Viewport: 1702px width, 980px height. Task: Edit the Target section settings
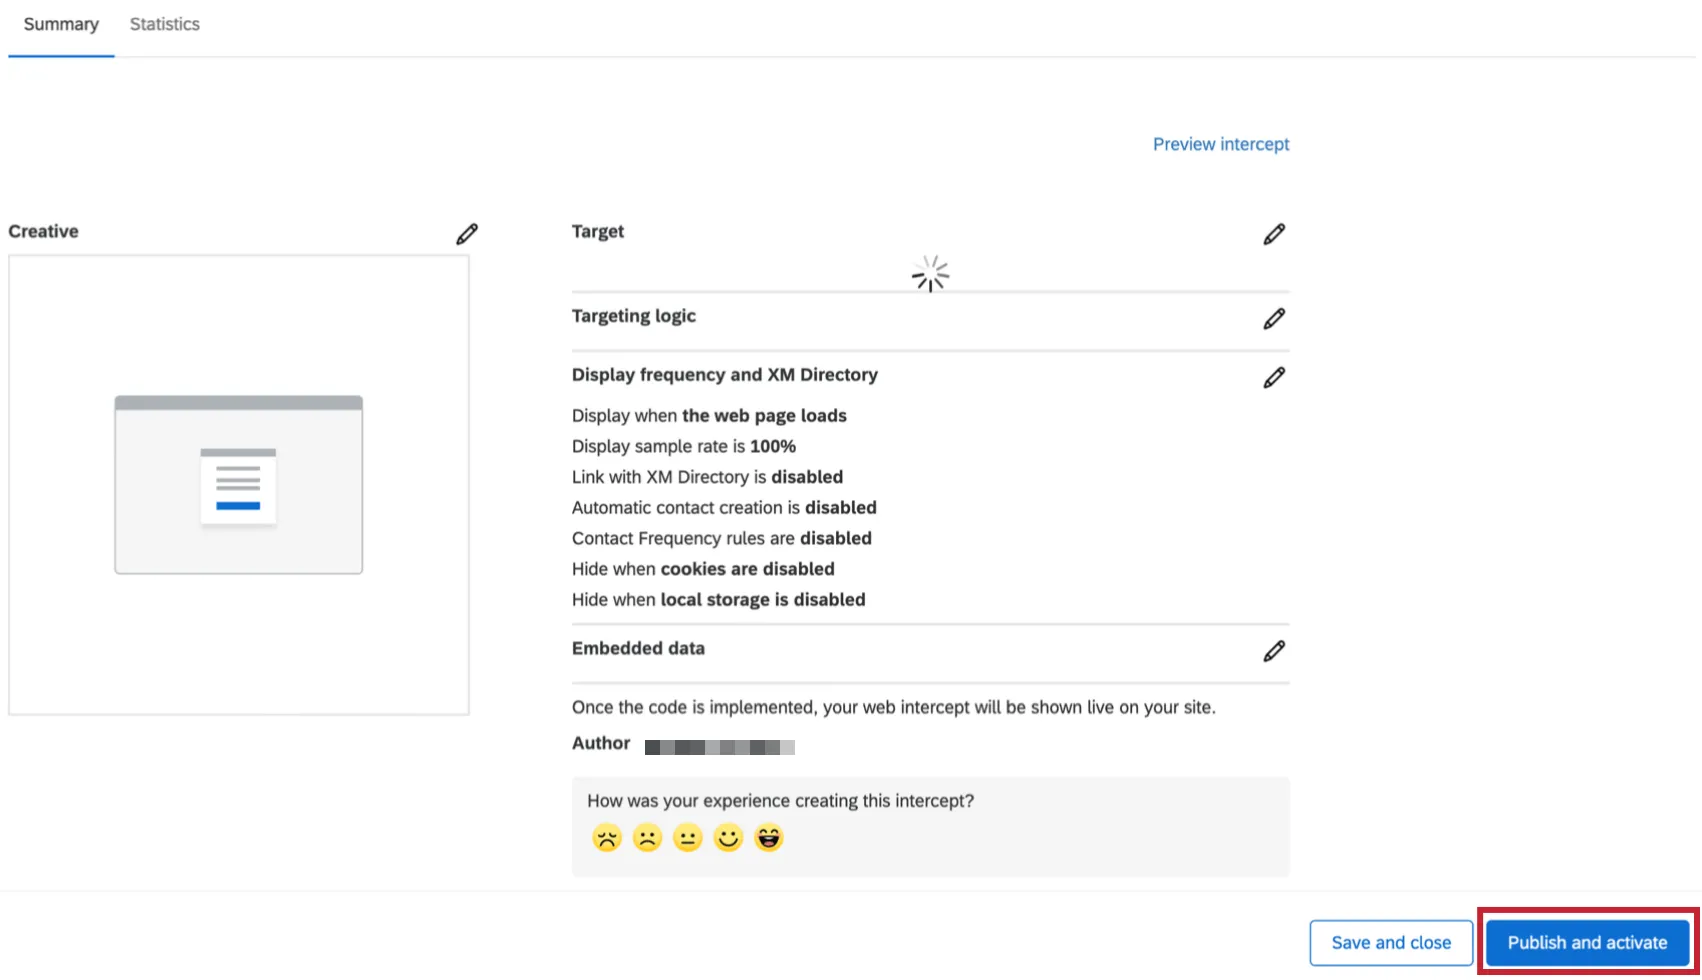(x=1274, y=233)
